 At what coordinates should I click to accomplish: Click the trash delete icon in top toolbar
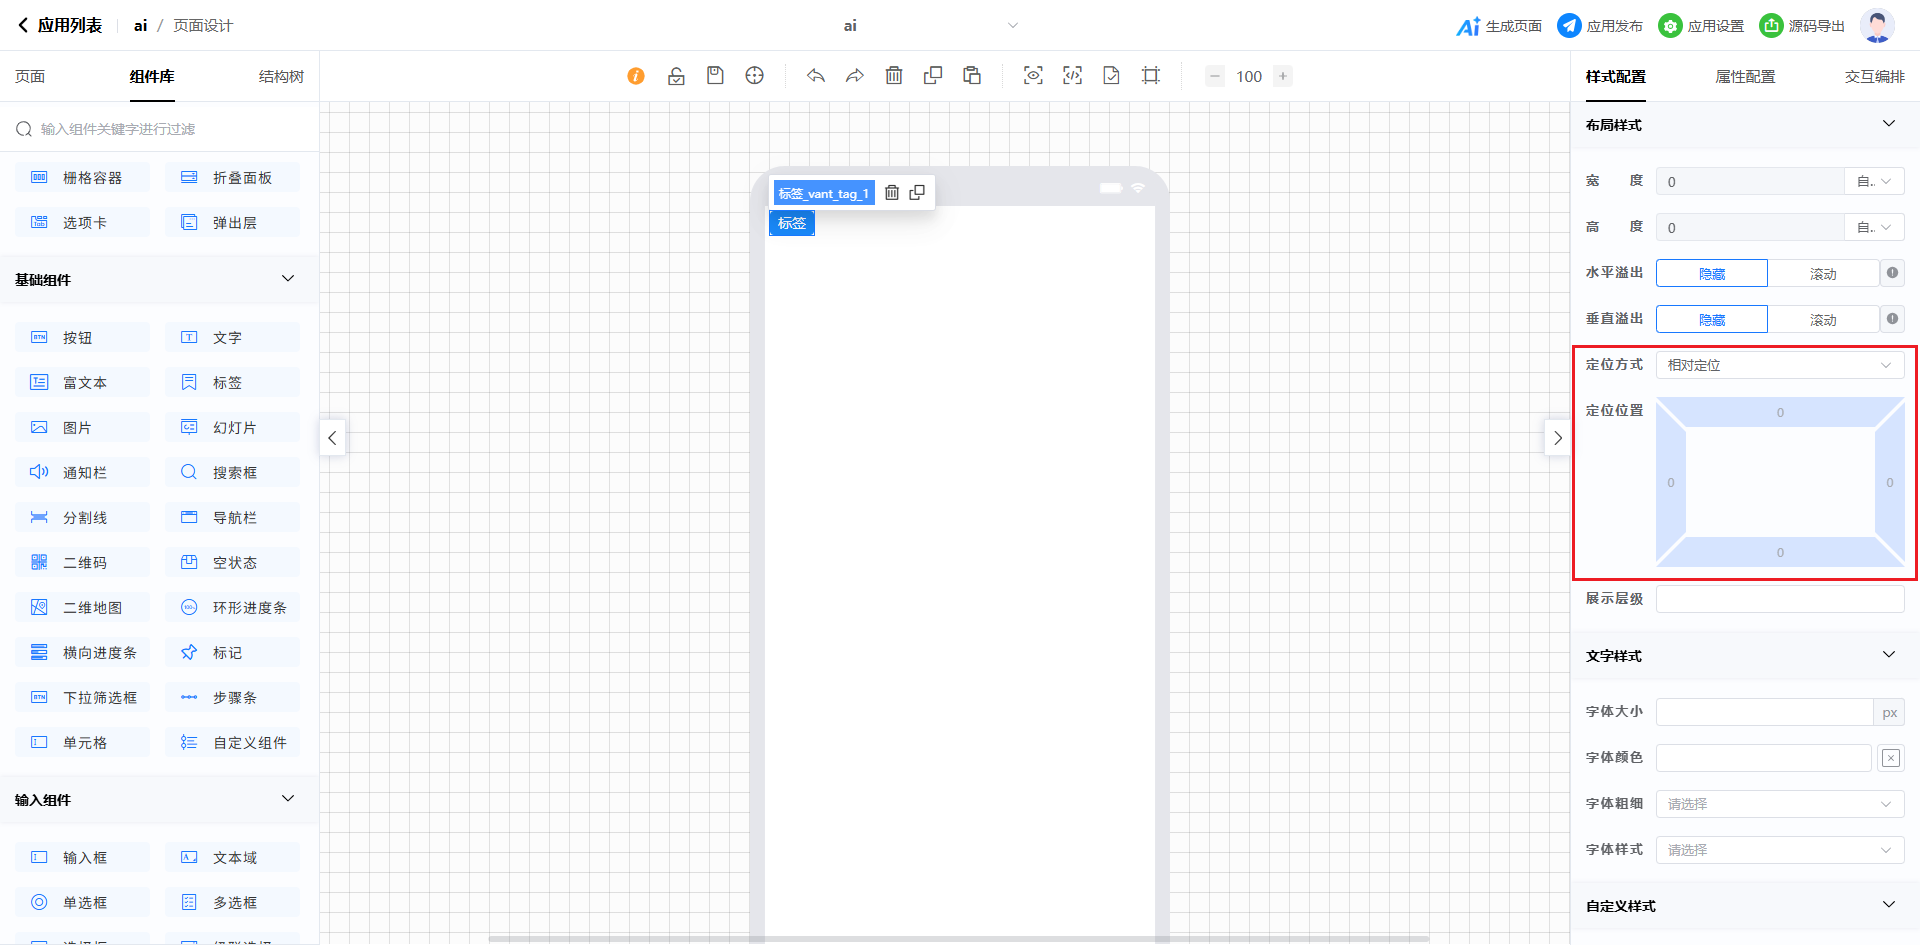[x=894, y=76]
